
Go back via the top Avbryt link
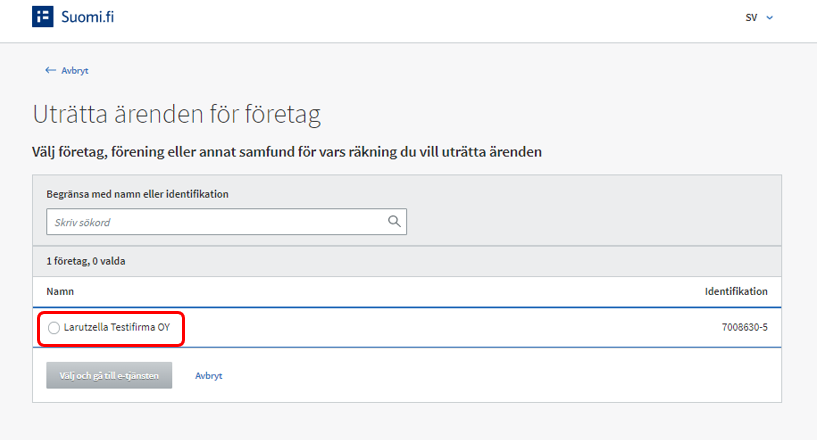pyautogui.click(x=75, y=71)
